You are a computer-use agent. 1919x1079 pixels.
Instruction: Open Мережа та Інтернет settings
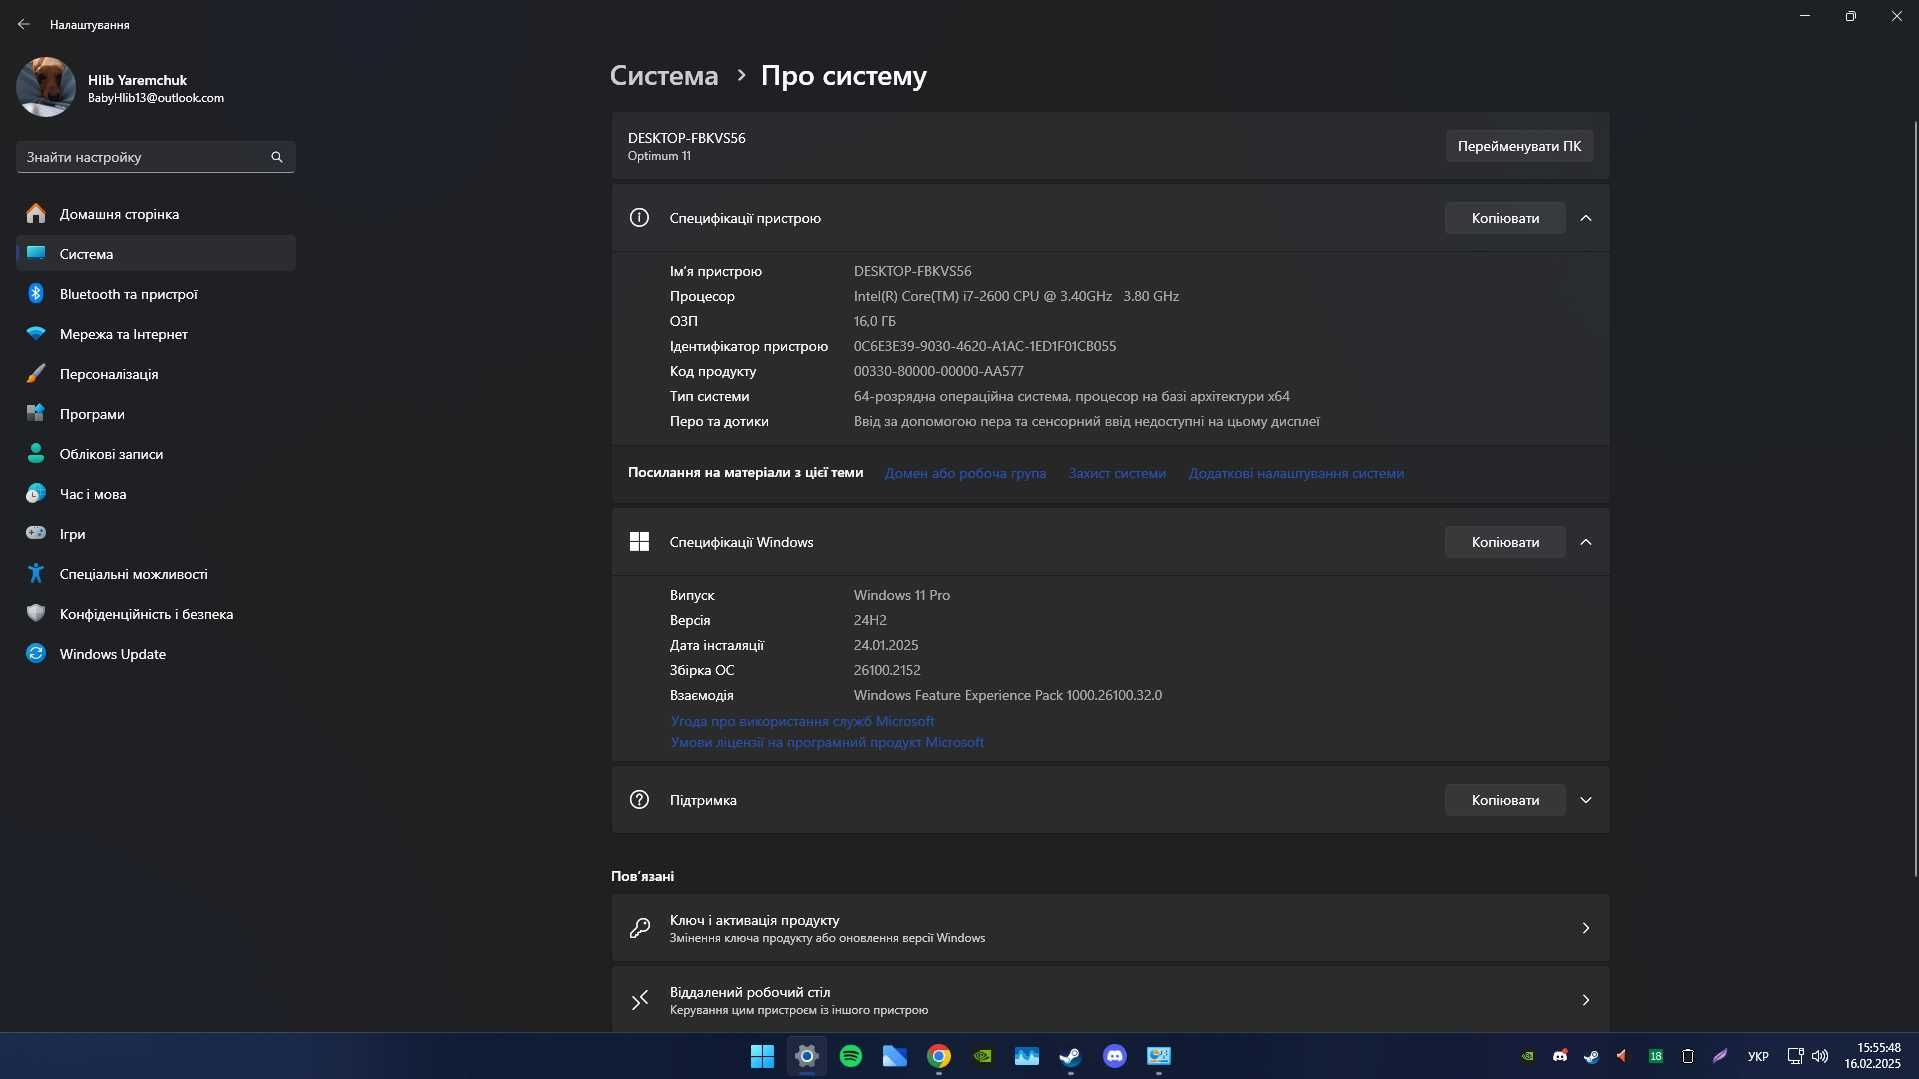(x=155, y=334)
